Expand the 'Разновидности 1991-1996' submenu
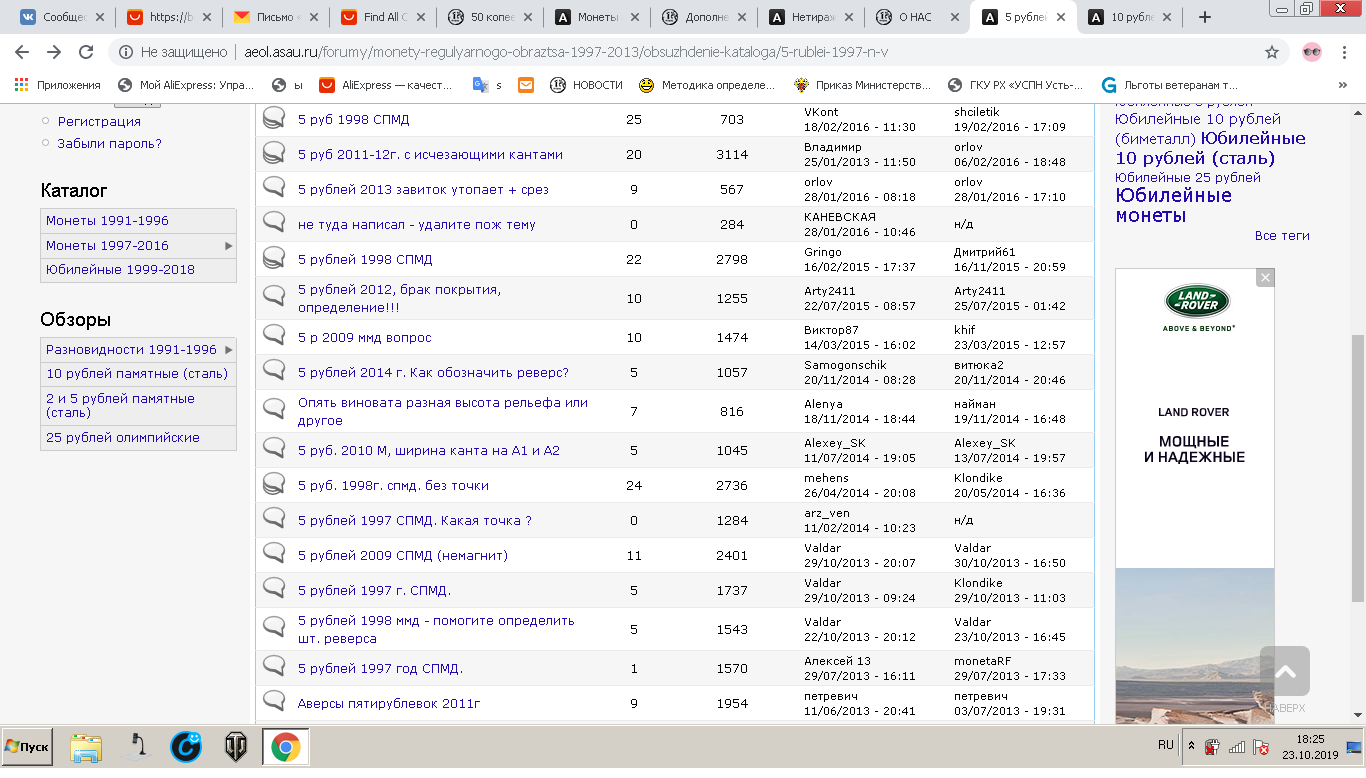This screenshot has width=1366, height=778. coord(228,350)
